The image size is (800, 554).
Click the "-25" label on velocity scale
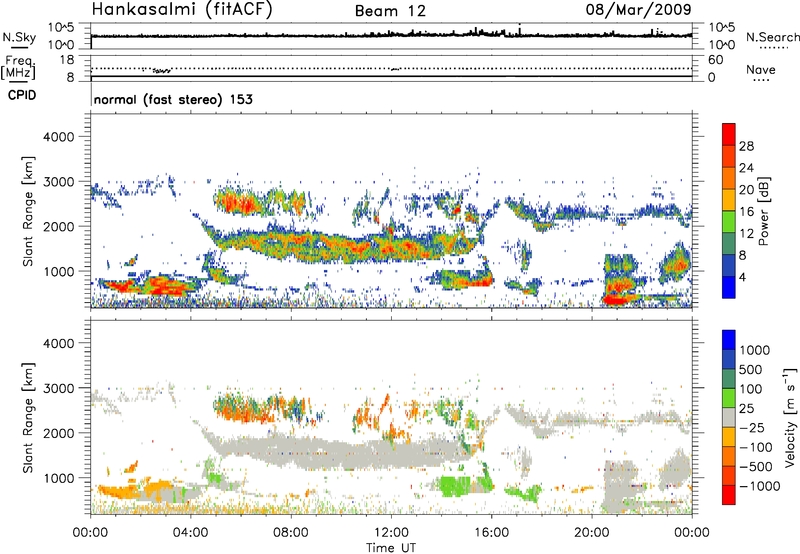pyautogui.click(x=752, y=428)
